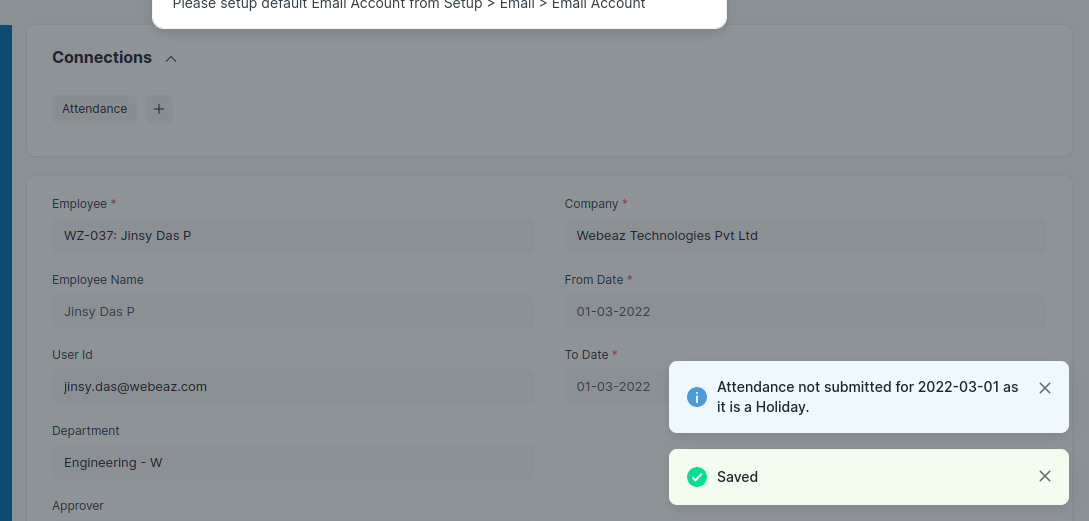Select the Employee field WZ-037
The width and height of the screenshot is (1089, 521).
pyautogui.click(x=293, y=236)
